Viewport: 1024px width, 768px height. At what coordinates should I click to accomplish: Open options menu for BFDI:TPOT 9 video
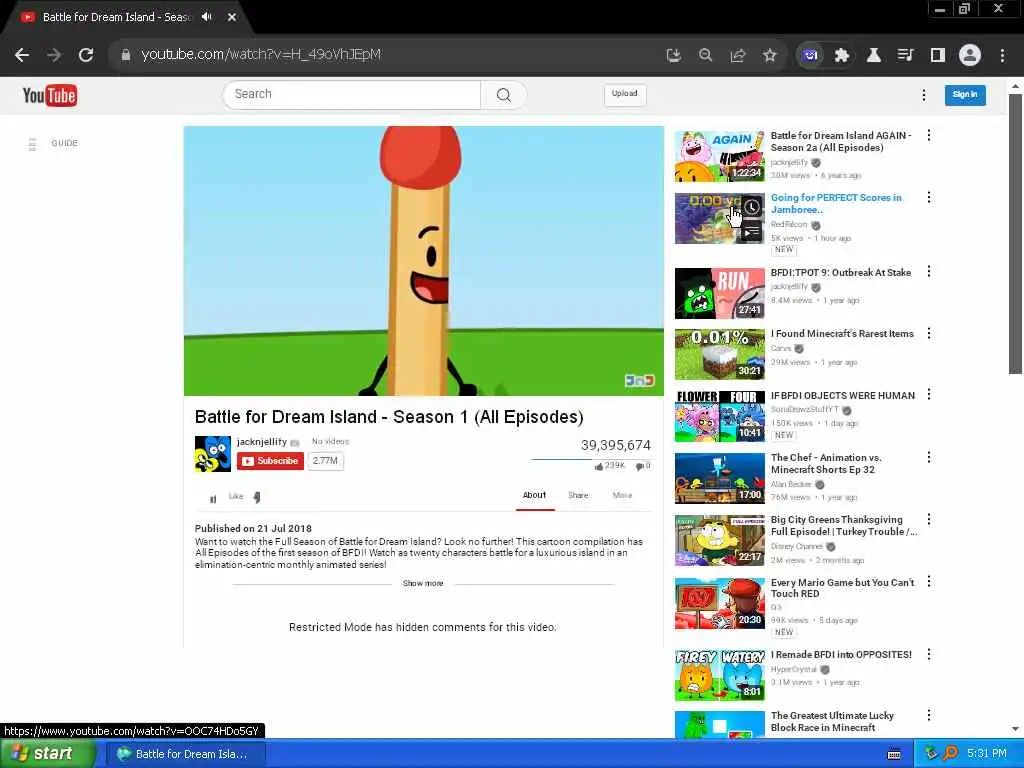tap(929, 272)
